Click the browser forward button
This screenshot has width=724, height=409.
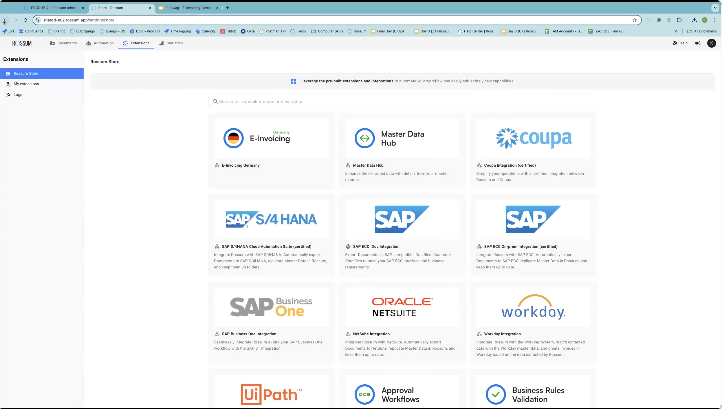15,20
